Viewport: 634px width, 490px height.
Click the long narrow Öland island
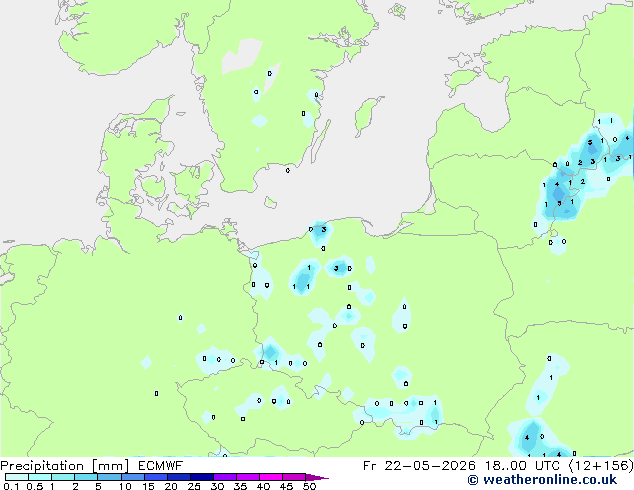pos(320,142)
